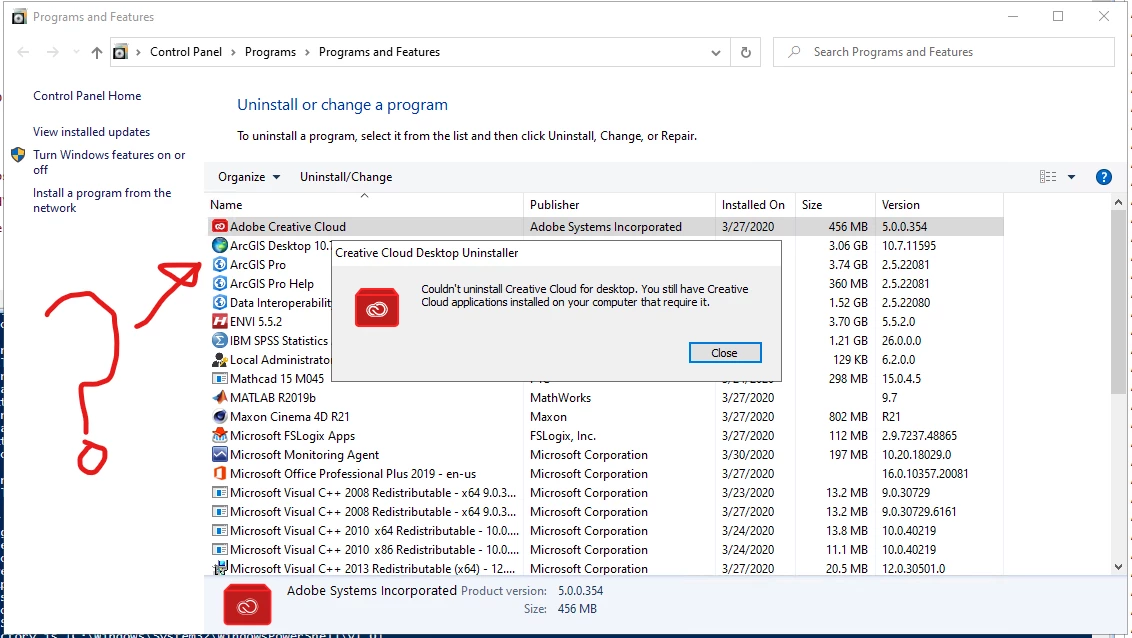
Task: Click the 3.74 GB size cell
Action: (x=848, y=265)
